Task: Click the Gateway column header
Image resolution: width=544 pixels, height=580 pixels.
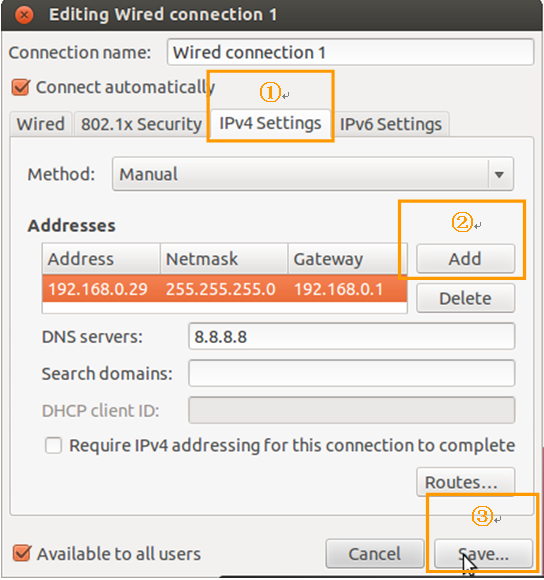Action: point(347,259)
